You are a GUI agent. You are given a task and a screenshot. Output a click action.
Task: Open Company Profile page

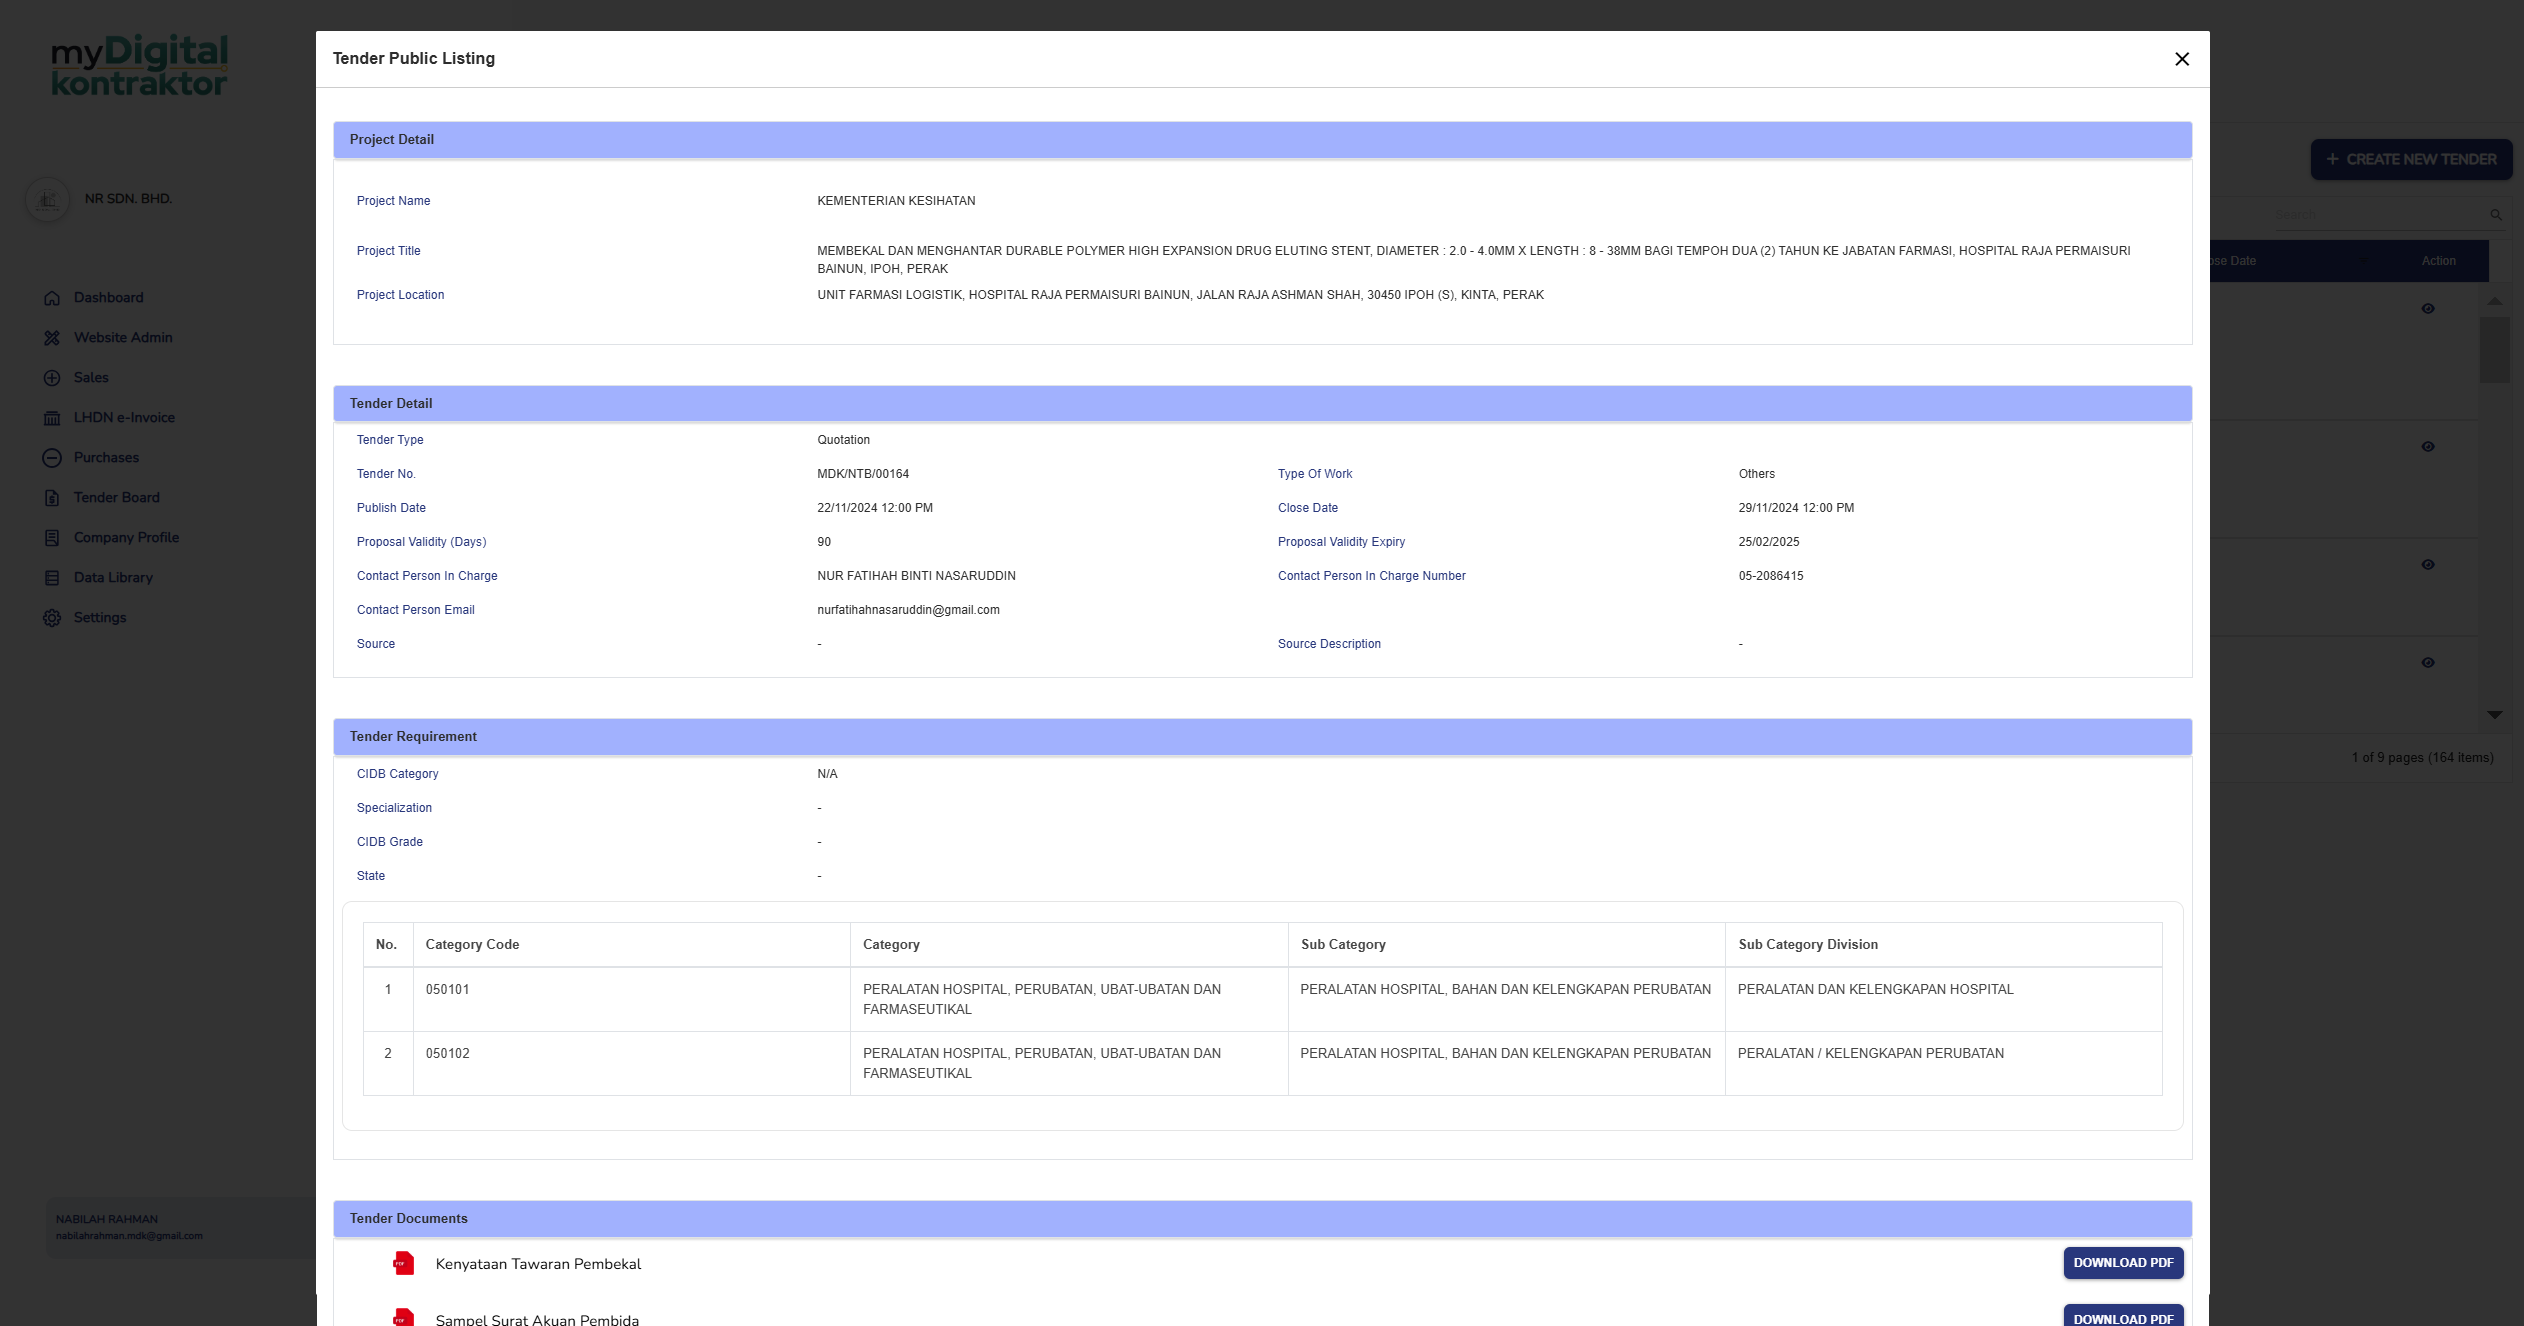(126, 537)
